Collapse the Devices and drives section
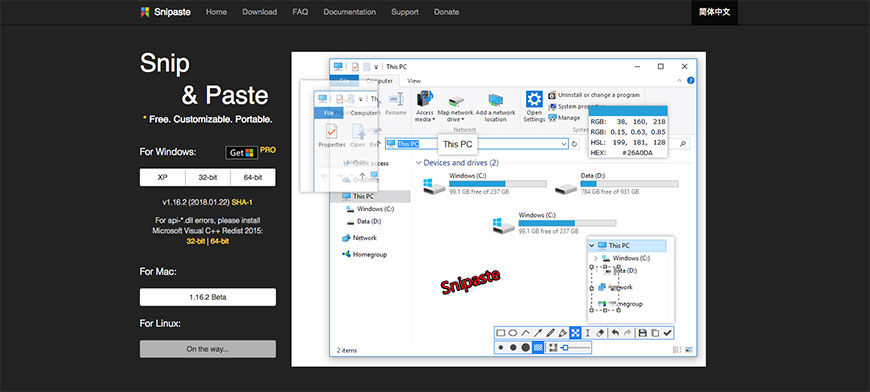 point(418,163)
